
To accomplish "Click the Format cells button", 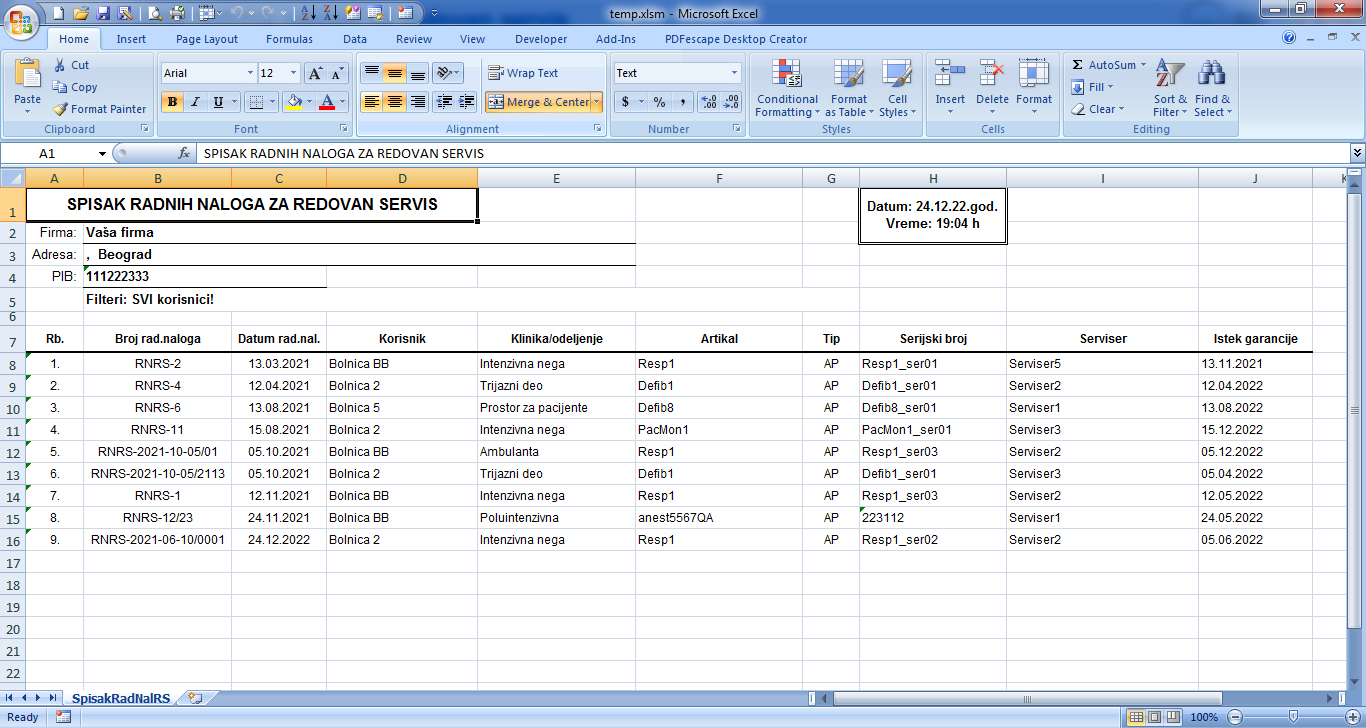I will pos(1034,87).
